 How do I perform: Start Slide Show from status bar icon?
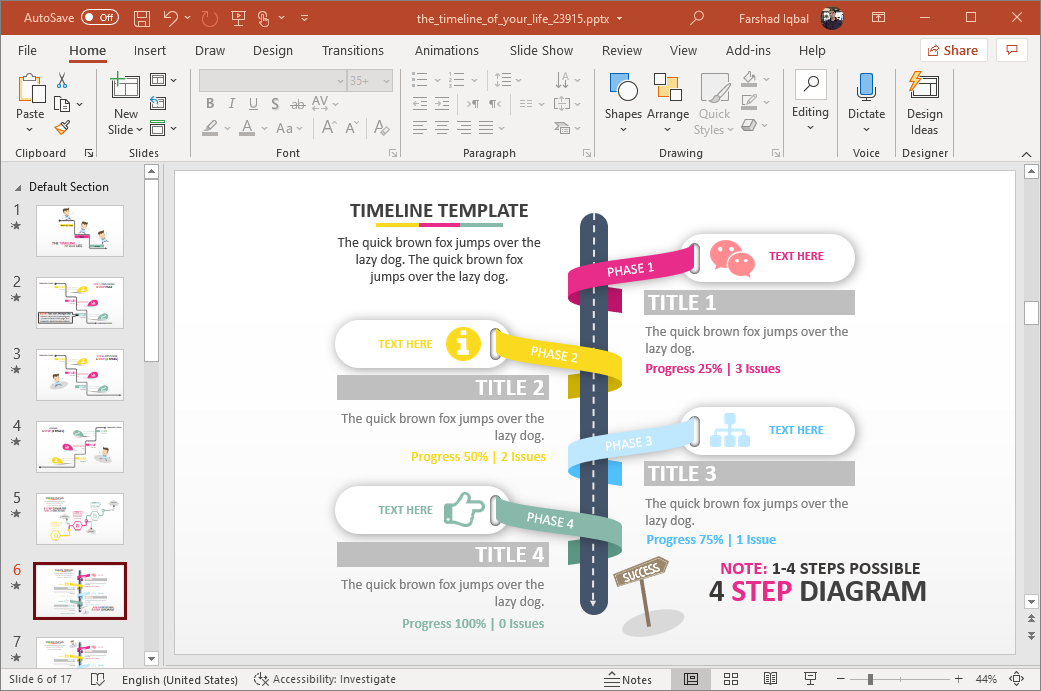(x=808, y=679)
